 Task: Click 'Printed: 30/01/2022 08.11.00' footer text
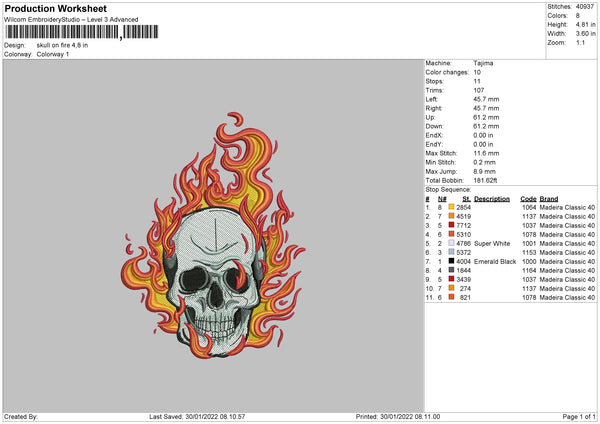[398, 416]
